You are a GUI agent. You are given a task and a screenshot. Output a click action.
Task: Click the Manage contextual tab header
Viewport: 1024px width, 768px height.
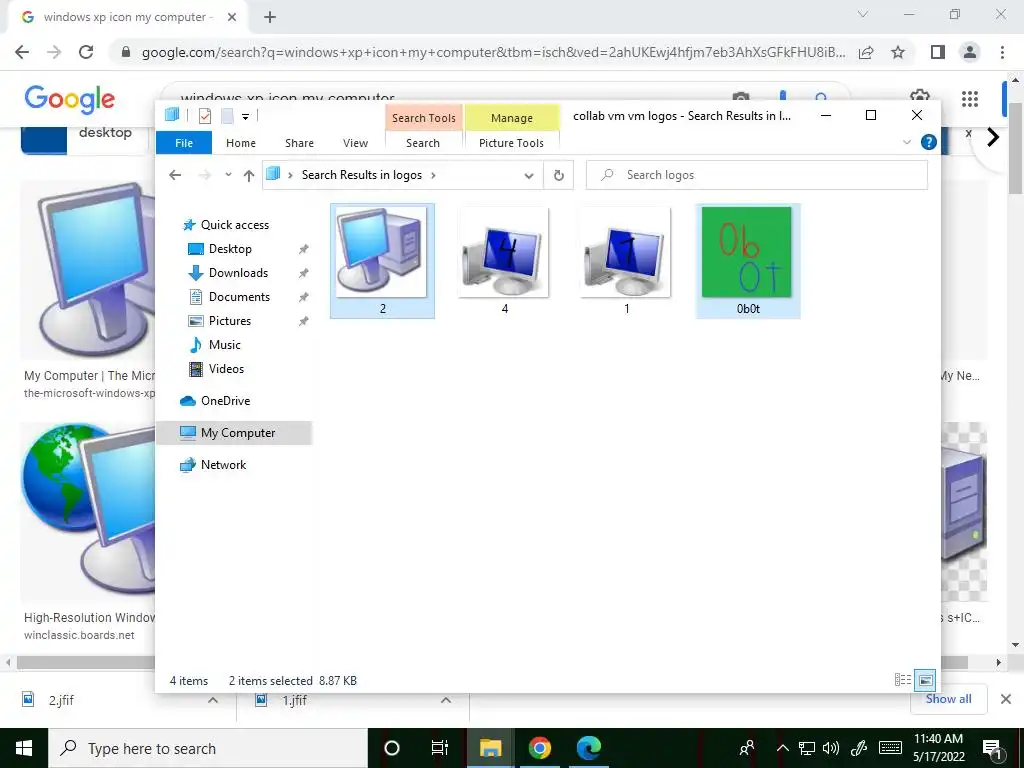[x=512, y=118]
